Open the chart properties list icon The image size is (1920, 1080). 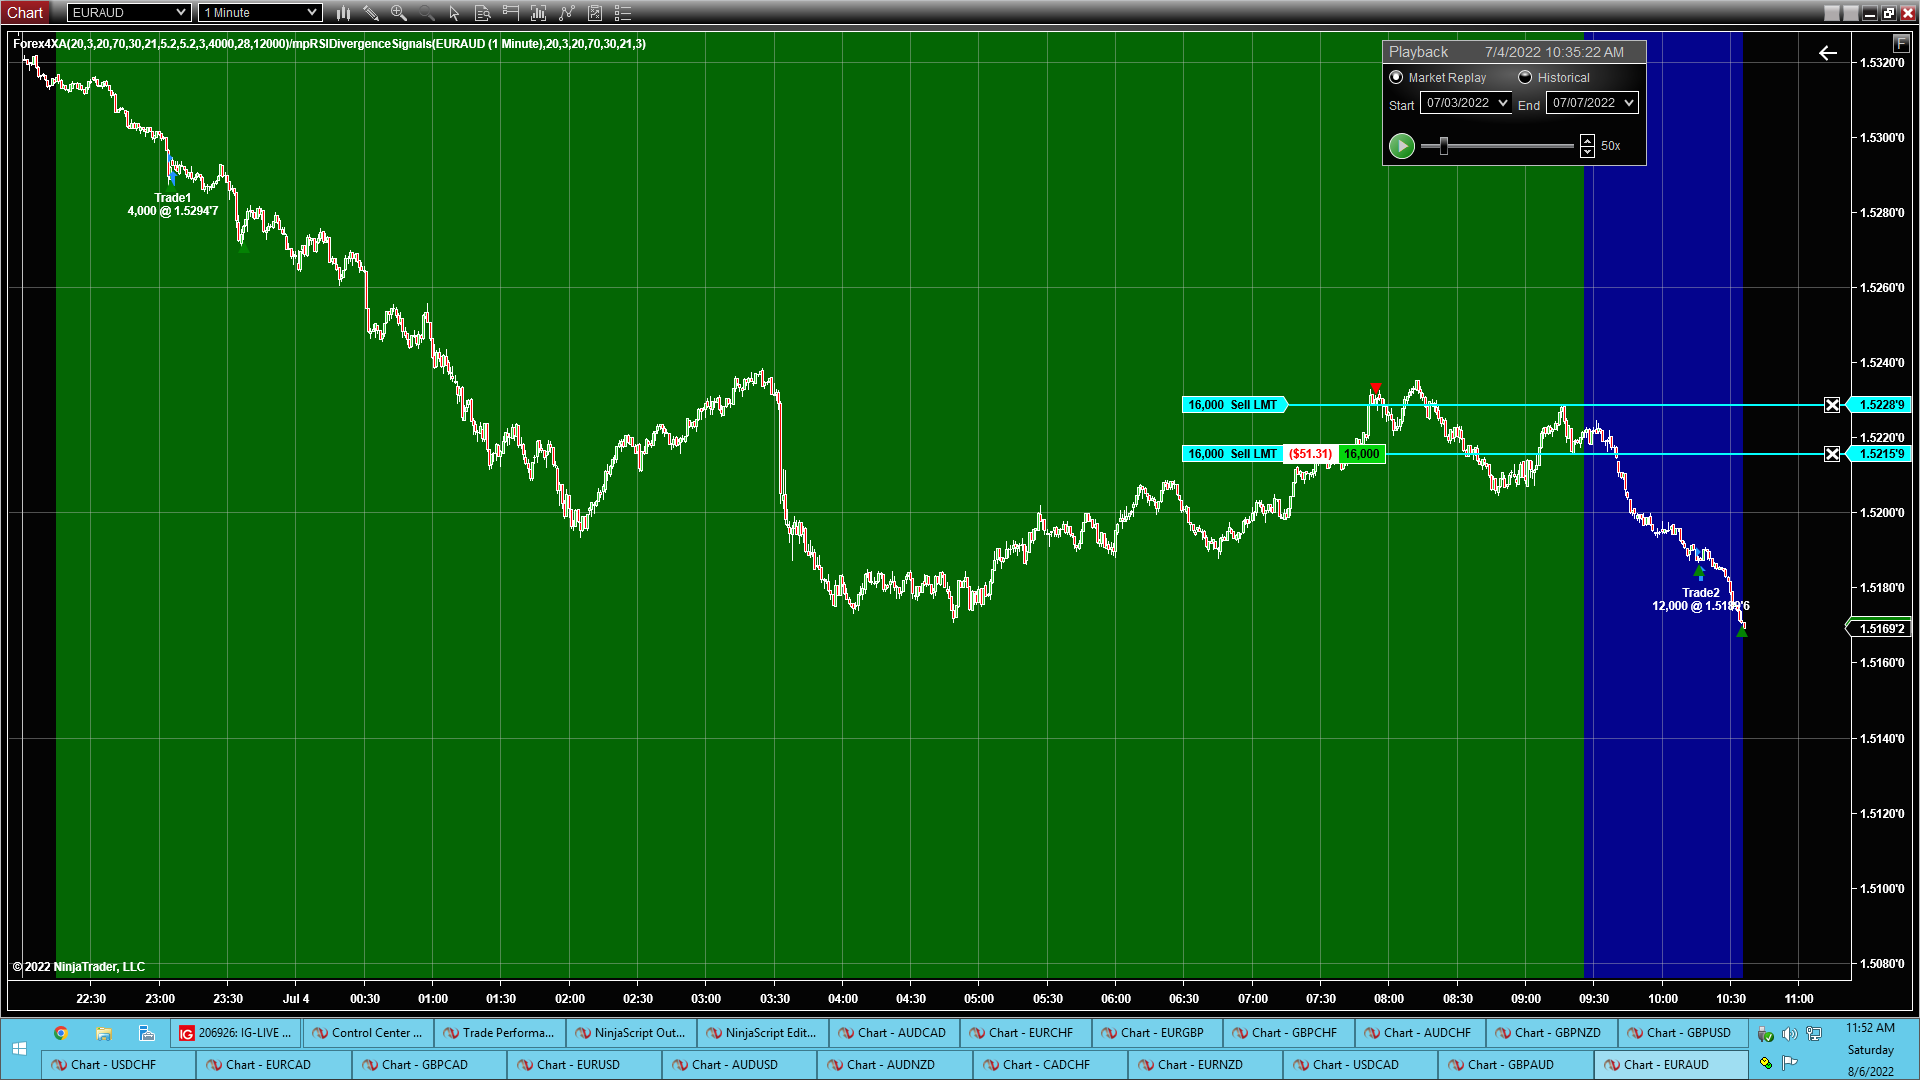point(623,13)
